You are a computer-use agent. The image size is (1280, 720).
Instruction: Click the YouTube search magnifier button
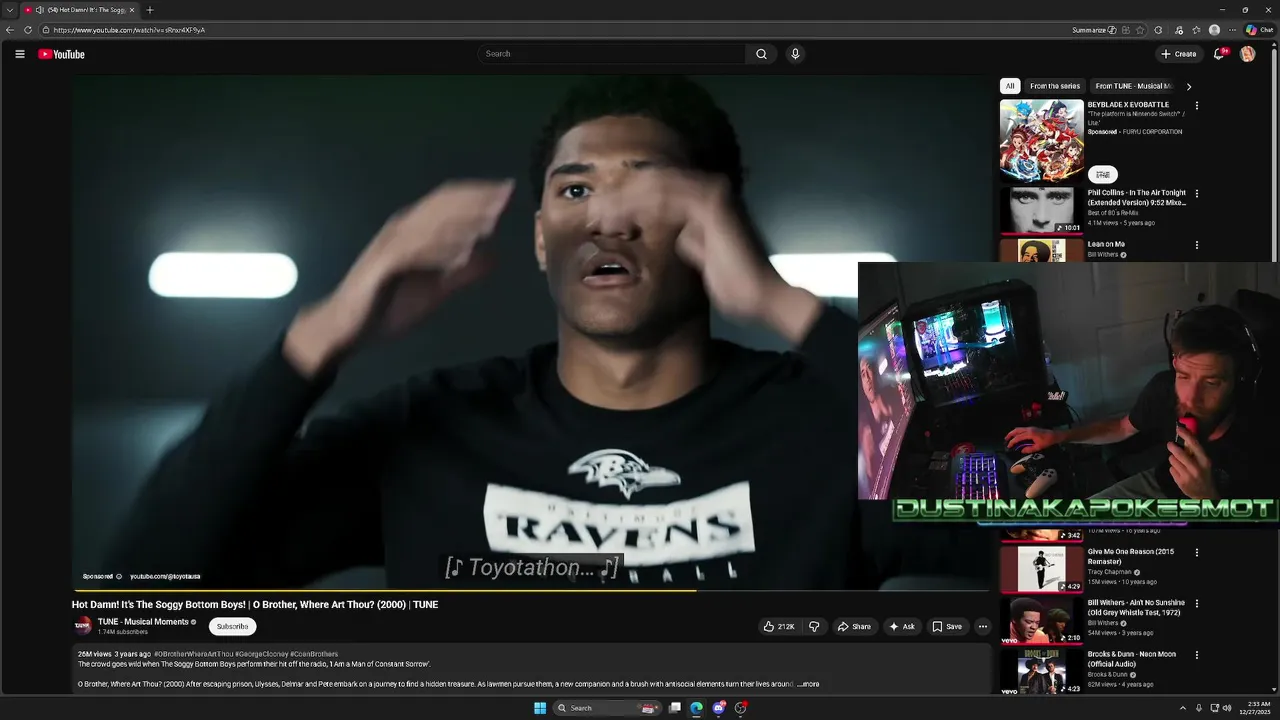pyautogui.click(x=761, y=54)
